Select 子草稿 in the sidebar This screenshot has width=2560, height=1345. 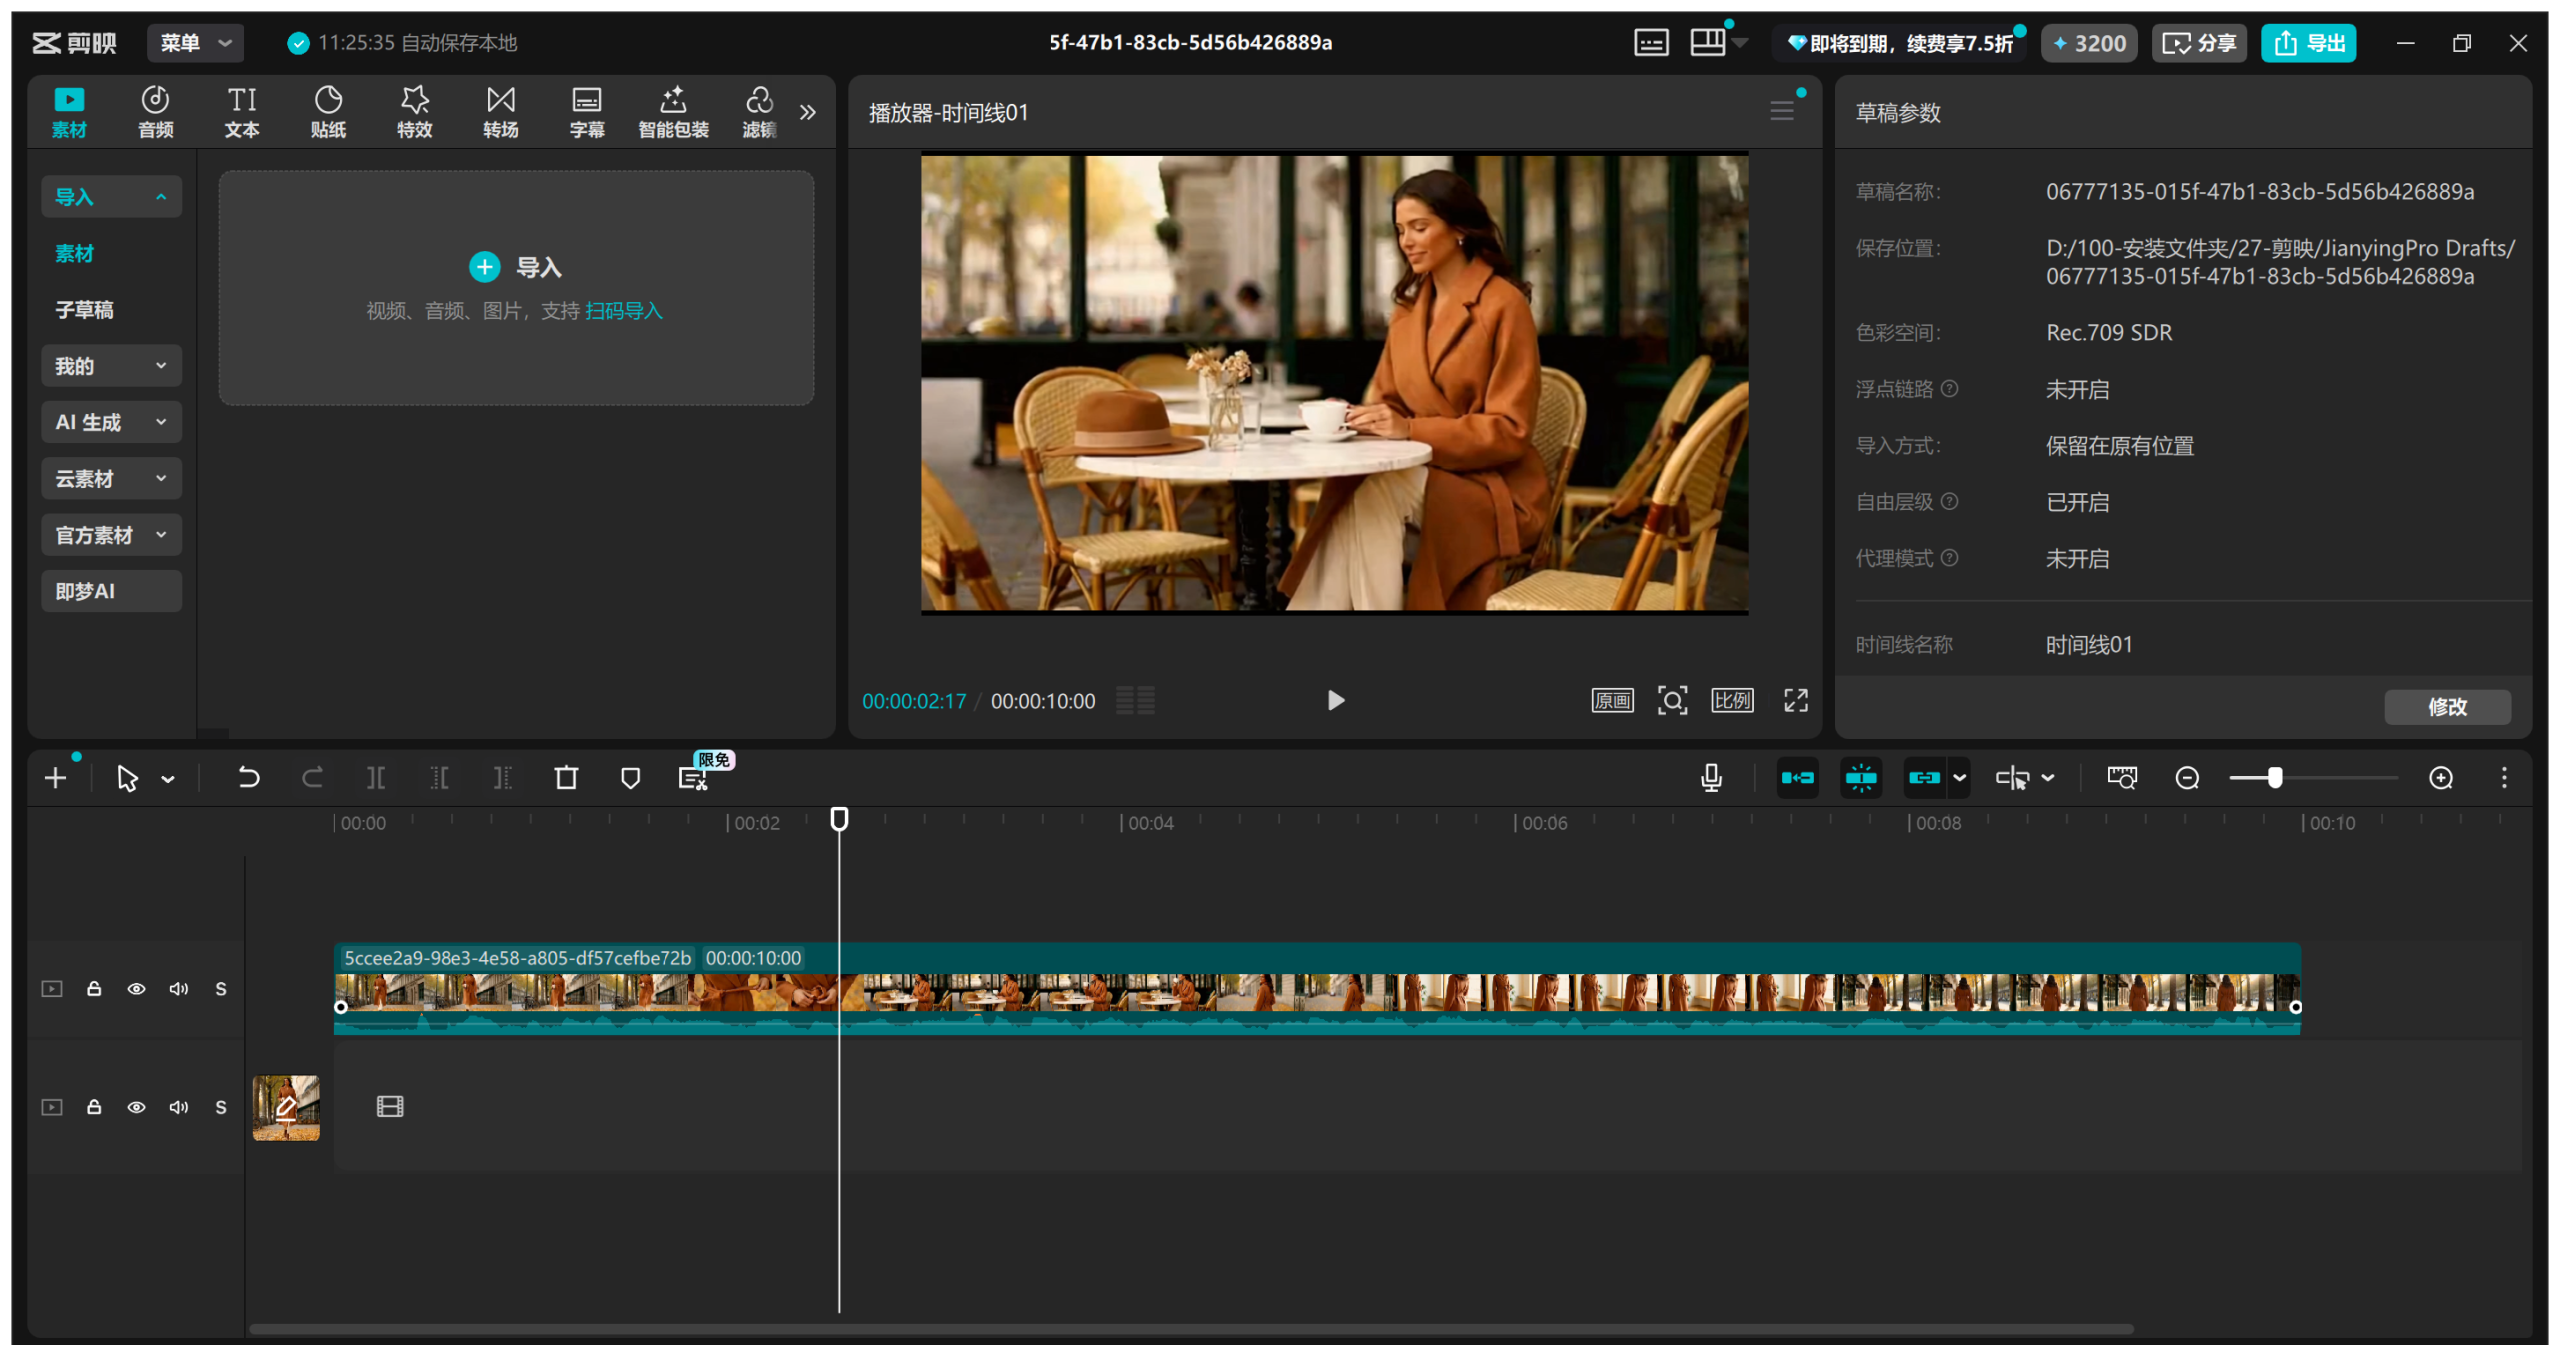coord(84,310)
